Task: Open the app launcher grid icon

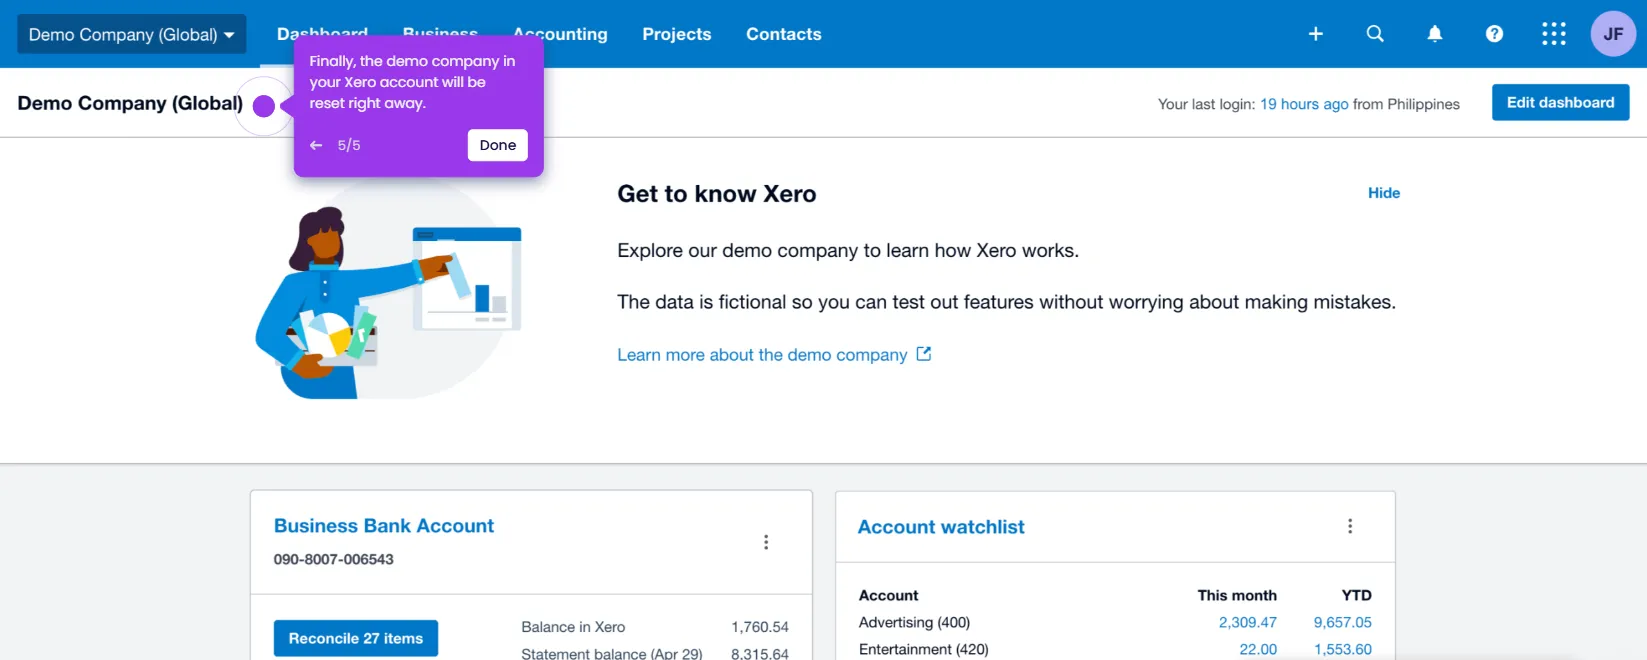Action: click(x=1554, y=34)
